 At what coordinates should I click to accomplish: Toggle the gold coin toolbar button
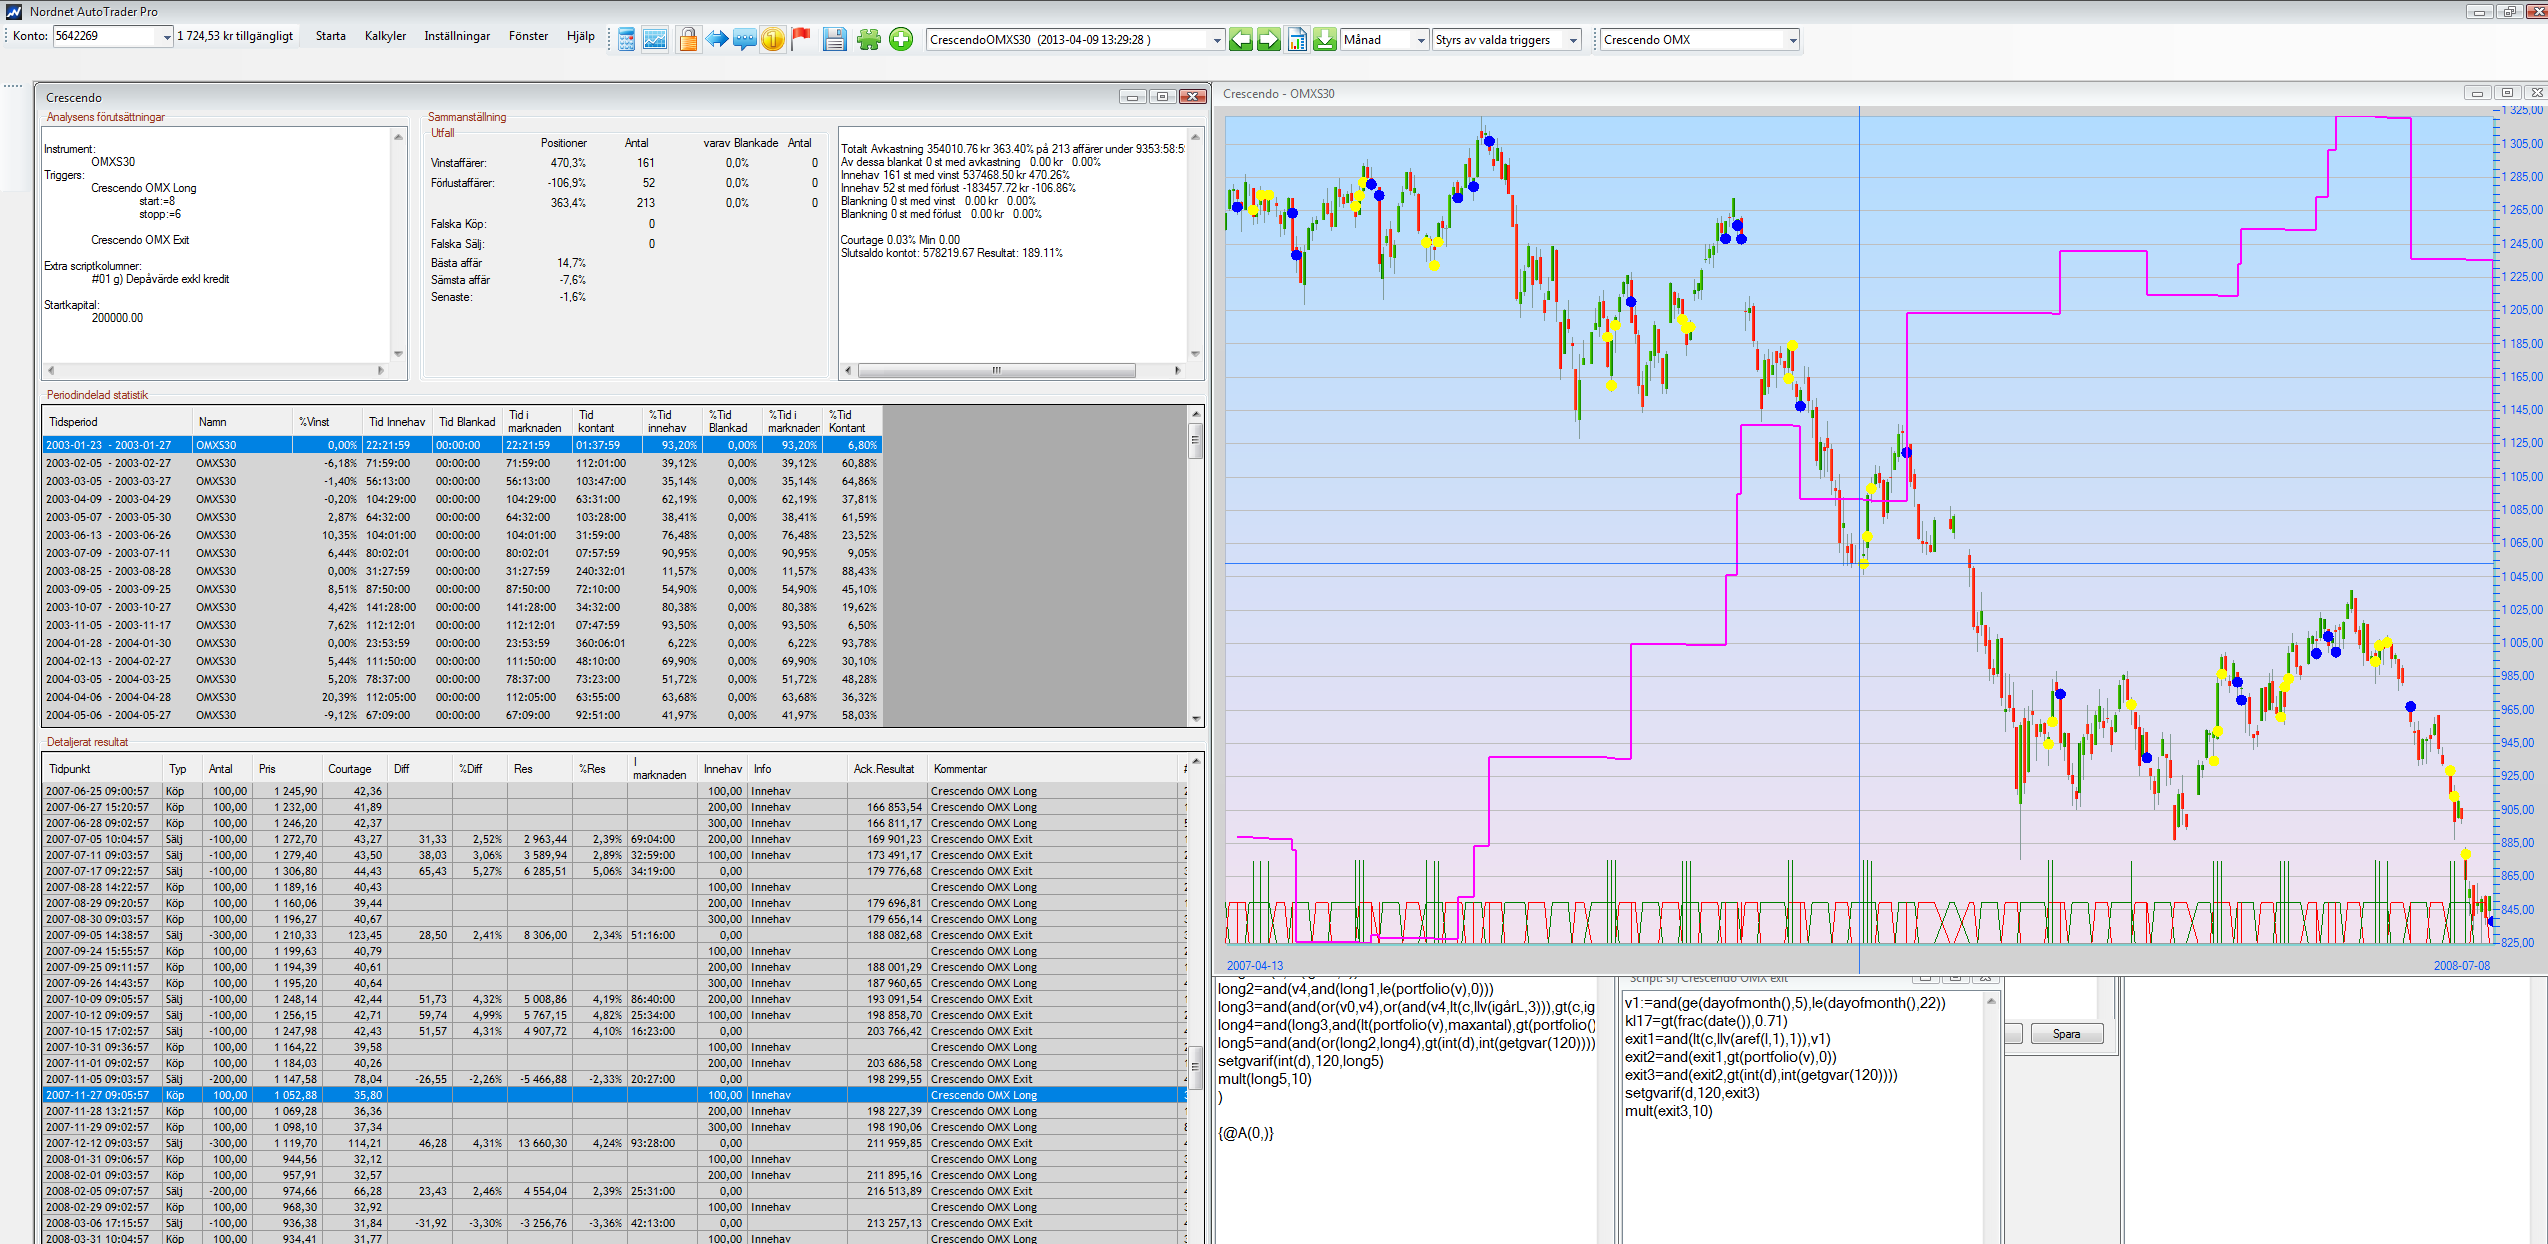(773, 40)
